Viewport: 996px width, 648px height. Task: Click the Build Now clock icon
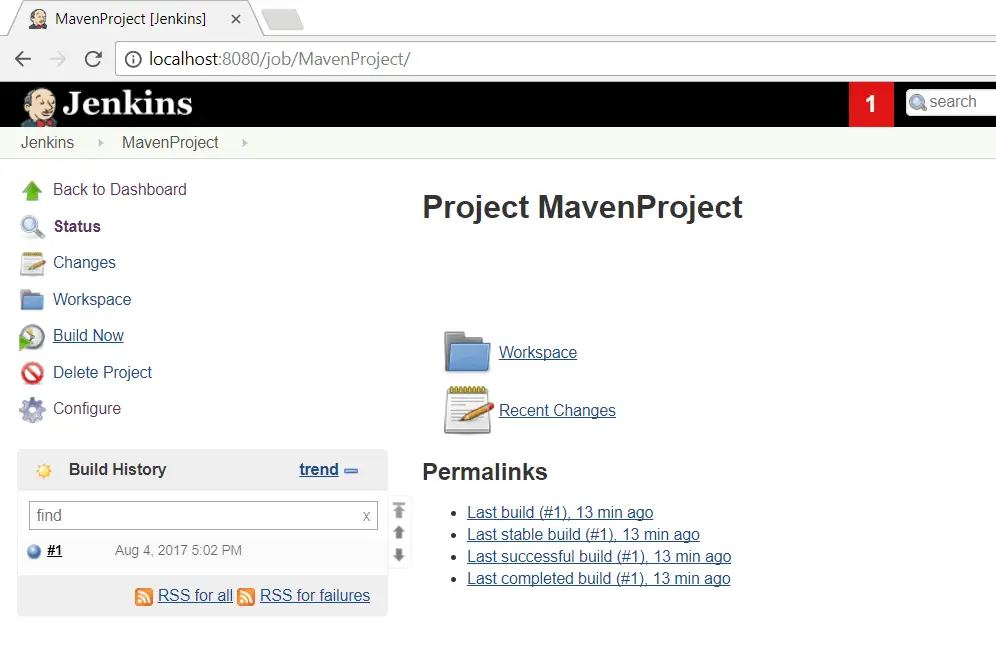pos(32,337)
